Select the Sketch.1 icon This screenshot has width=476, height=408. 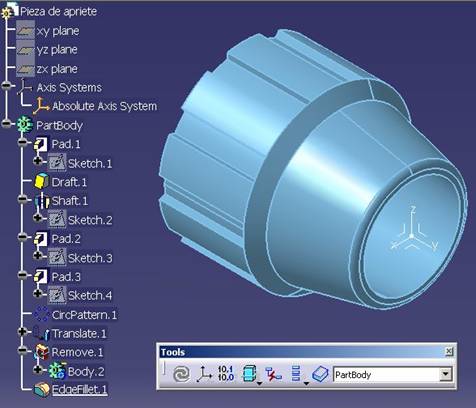[x=57, y=163]
